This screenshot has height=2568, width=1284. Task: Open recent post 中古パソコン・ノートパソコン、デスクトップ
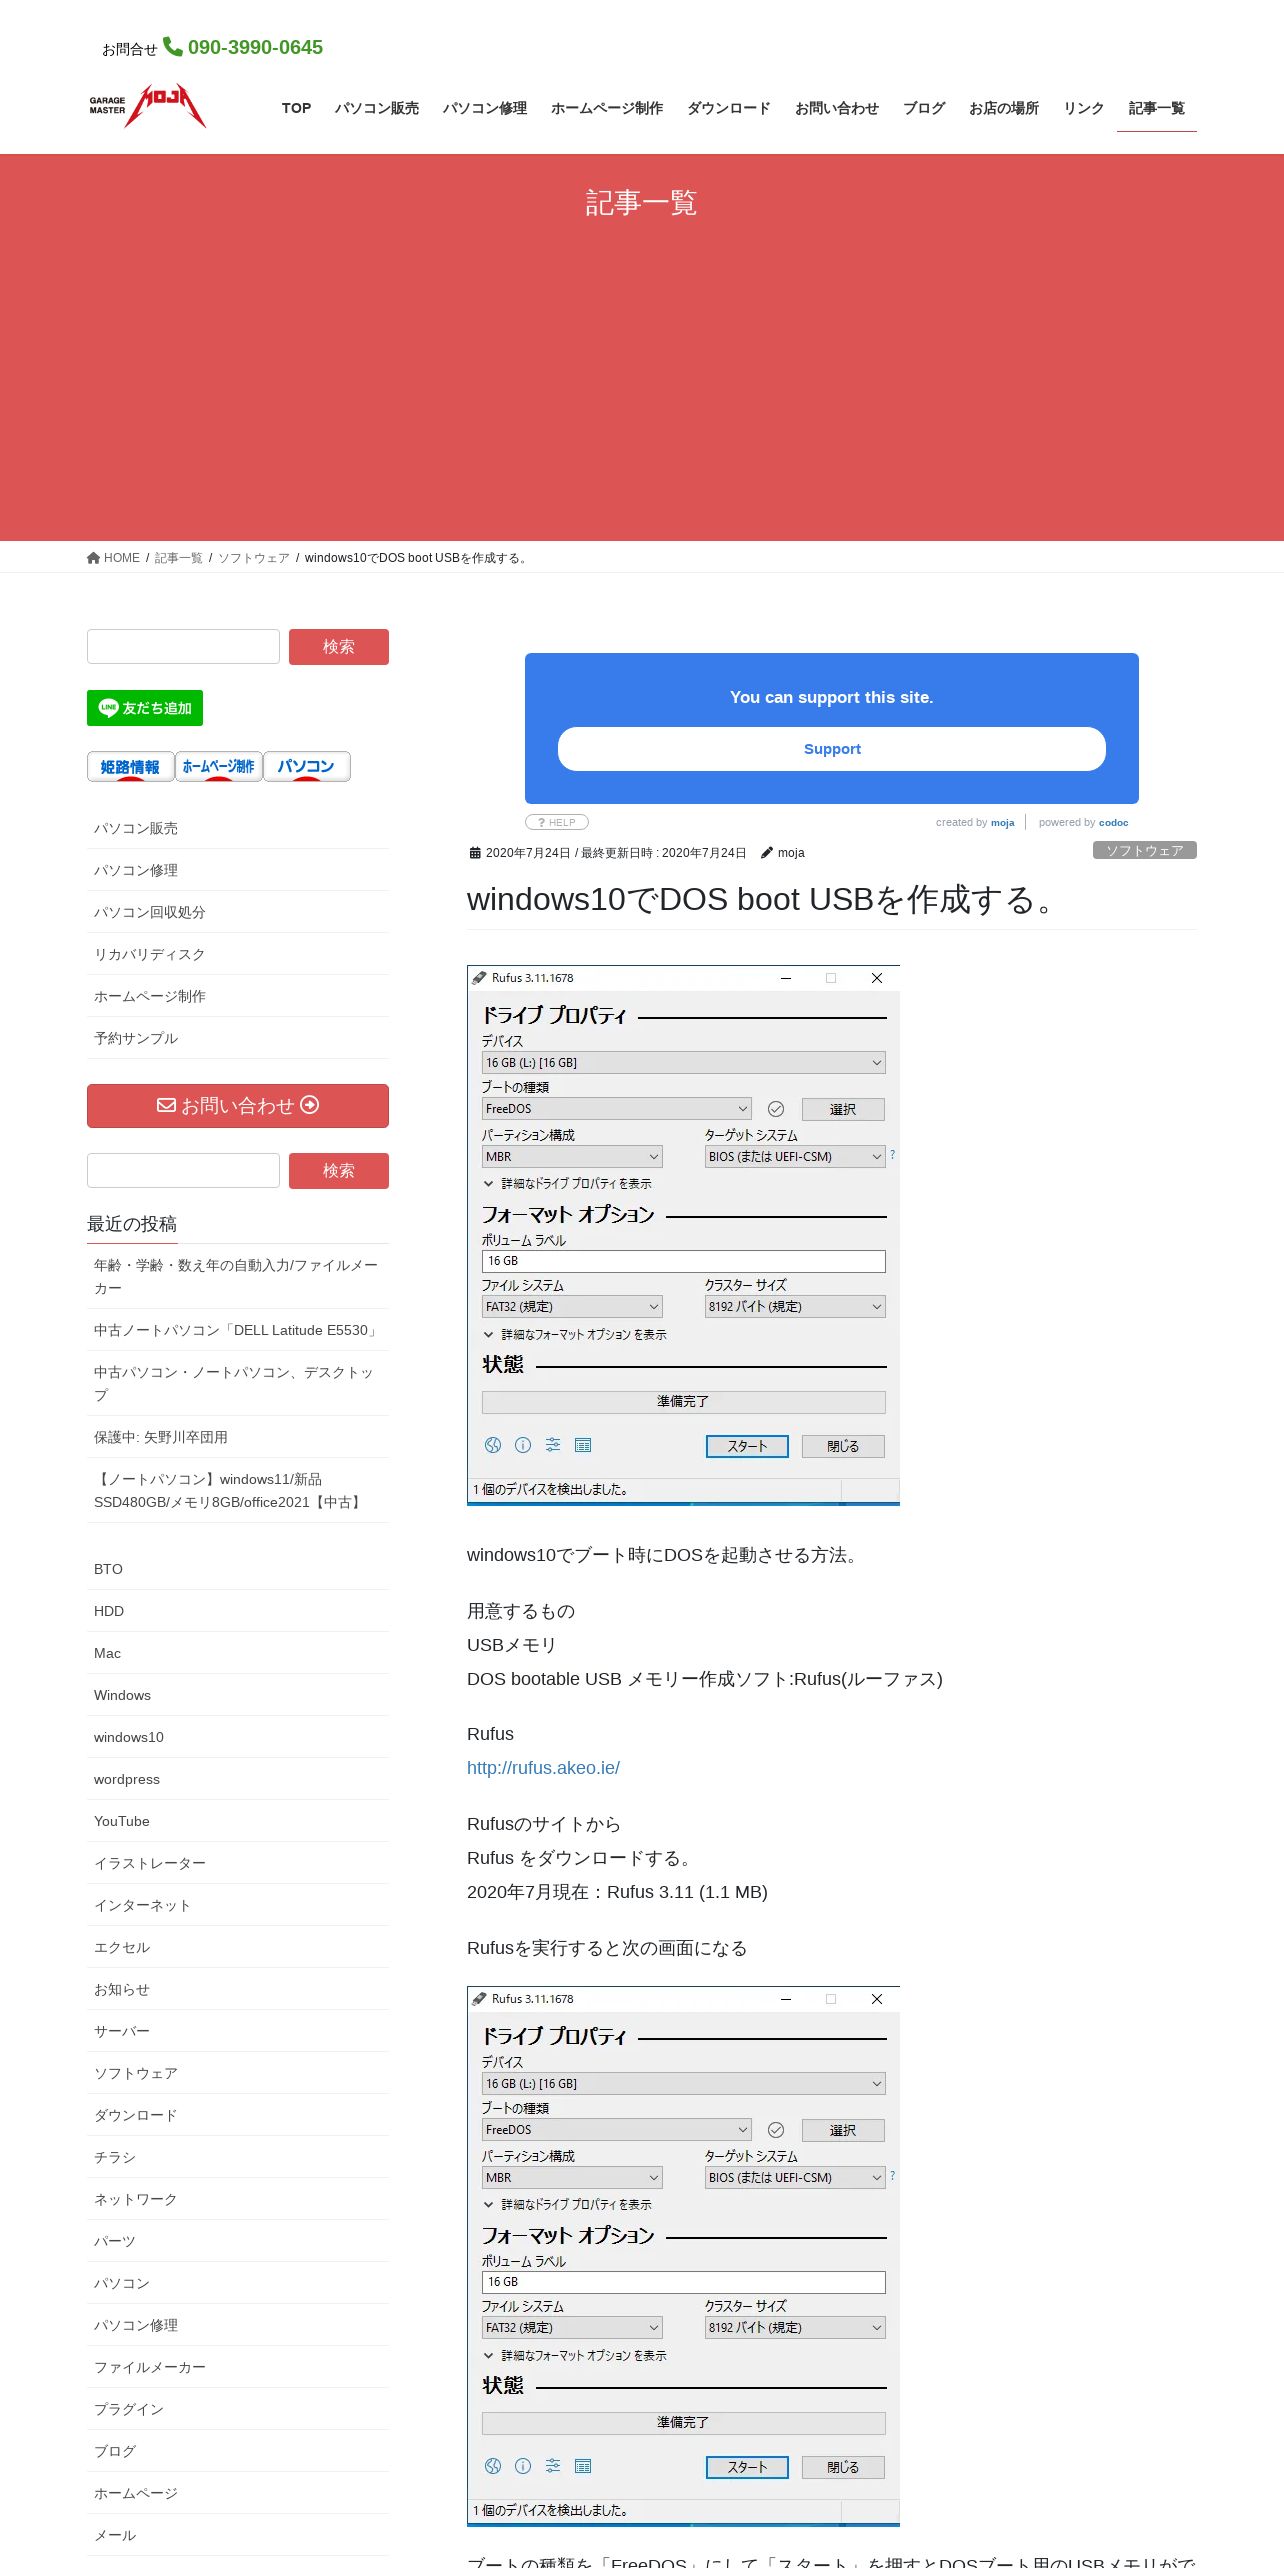pyautogui.click(x=236, y=1384)
